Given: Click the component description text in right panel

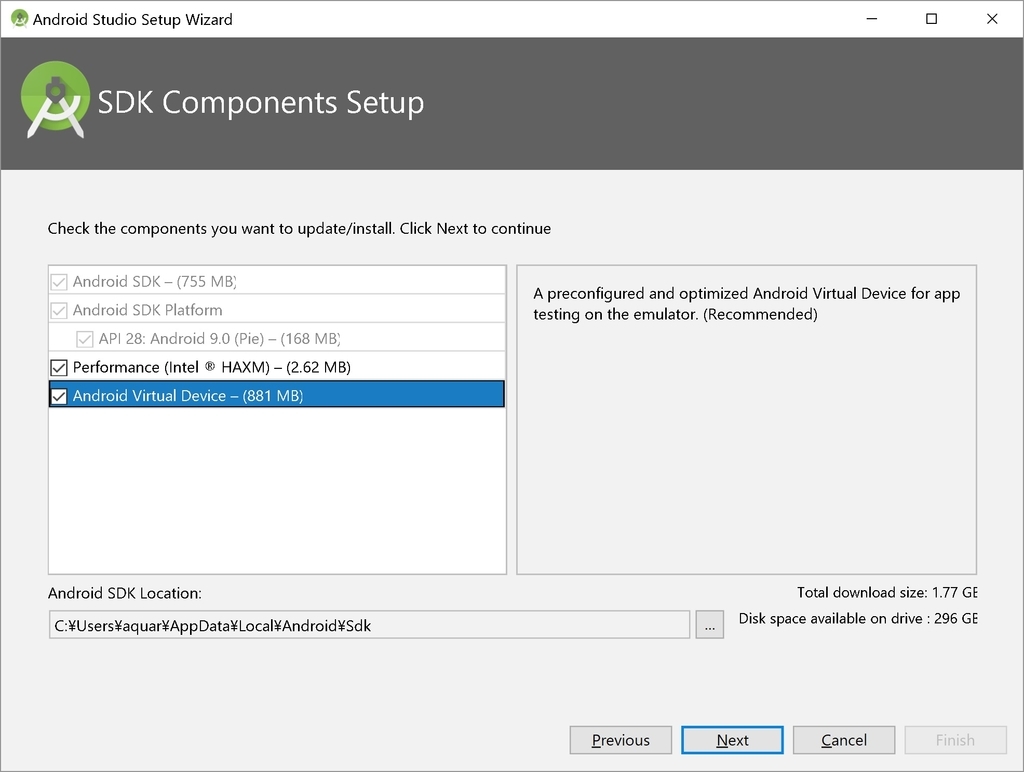Looking at the screenshot, I should point(746,304).
